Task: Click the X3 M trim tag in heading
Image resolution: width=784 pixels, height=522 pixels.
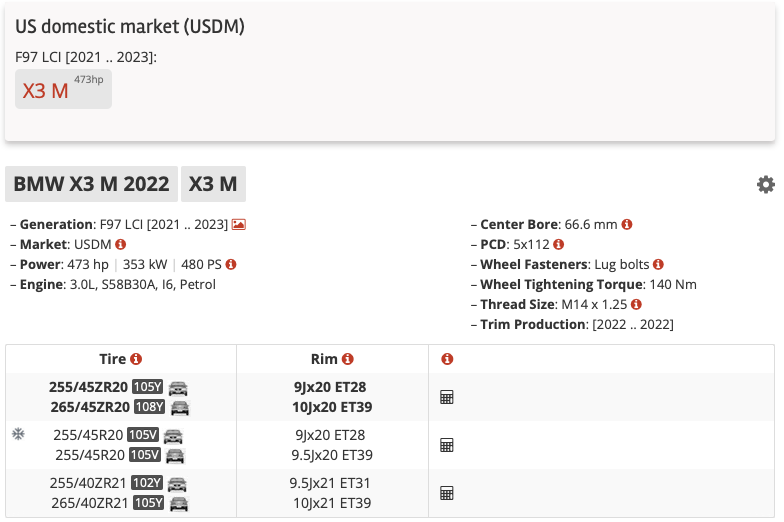Action: 213,185
